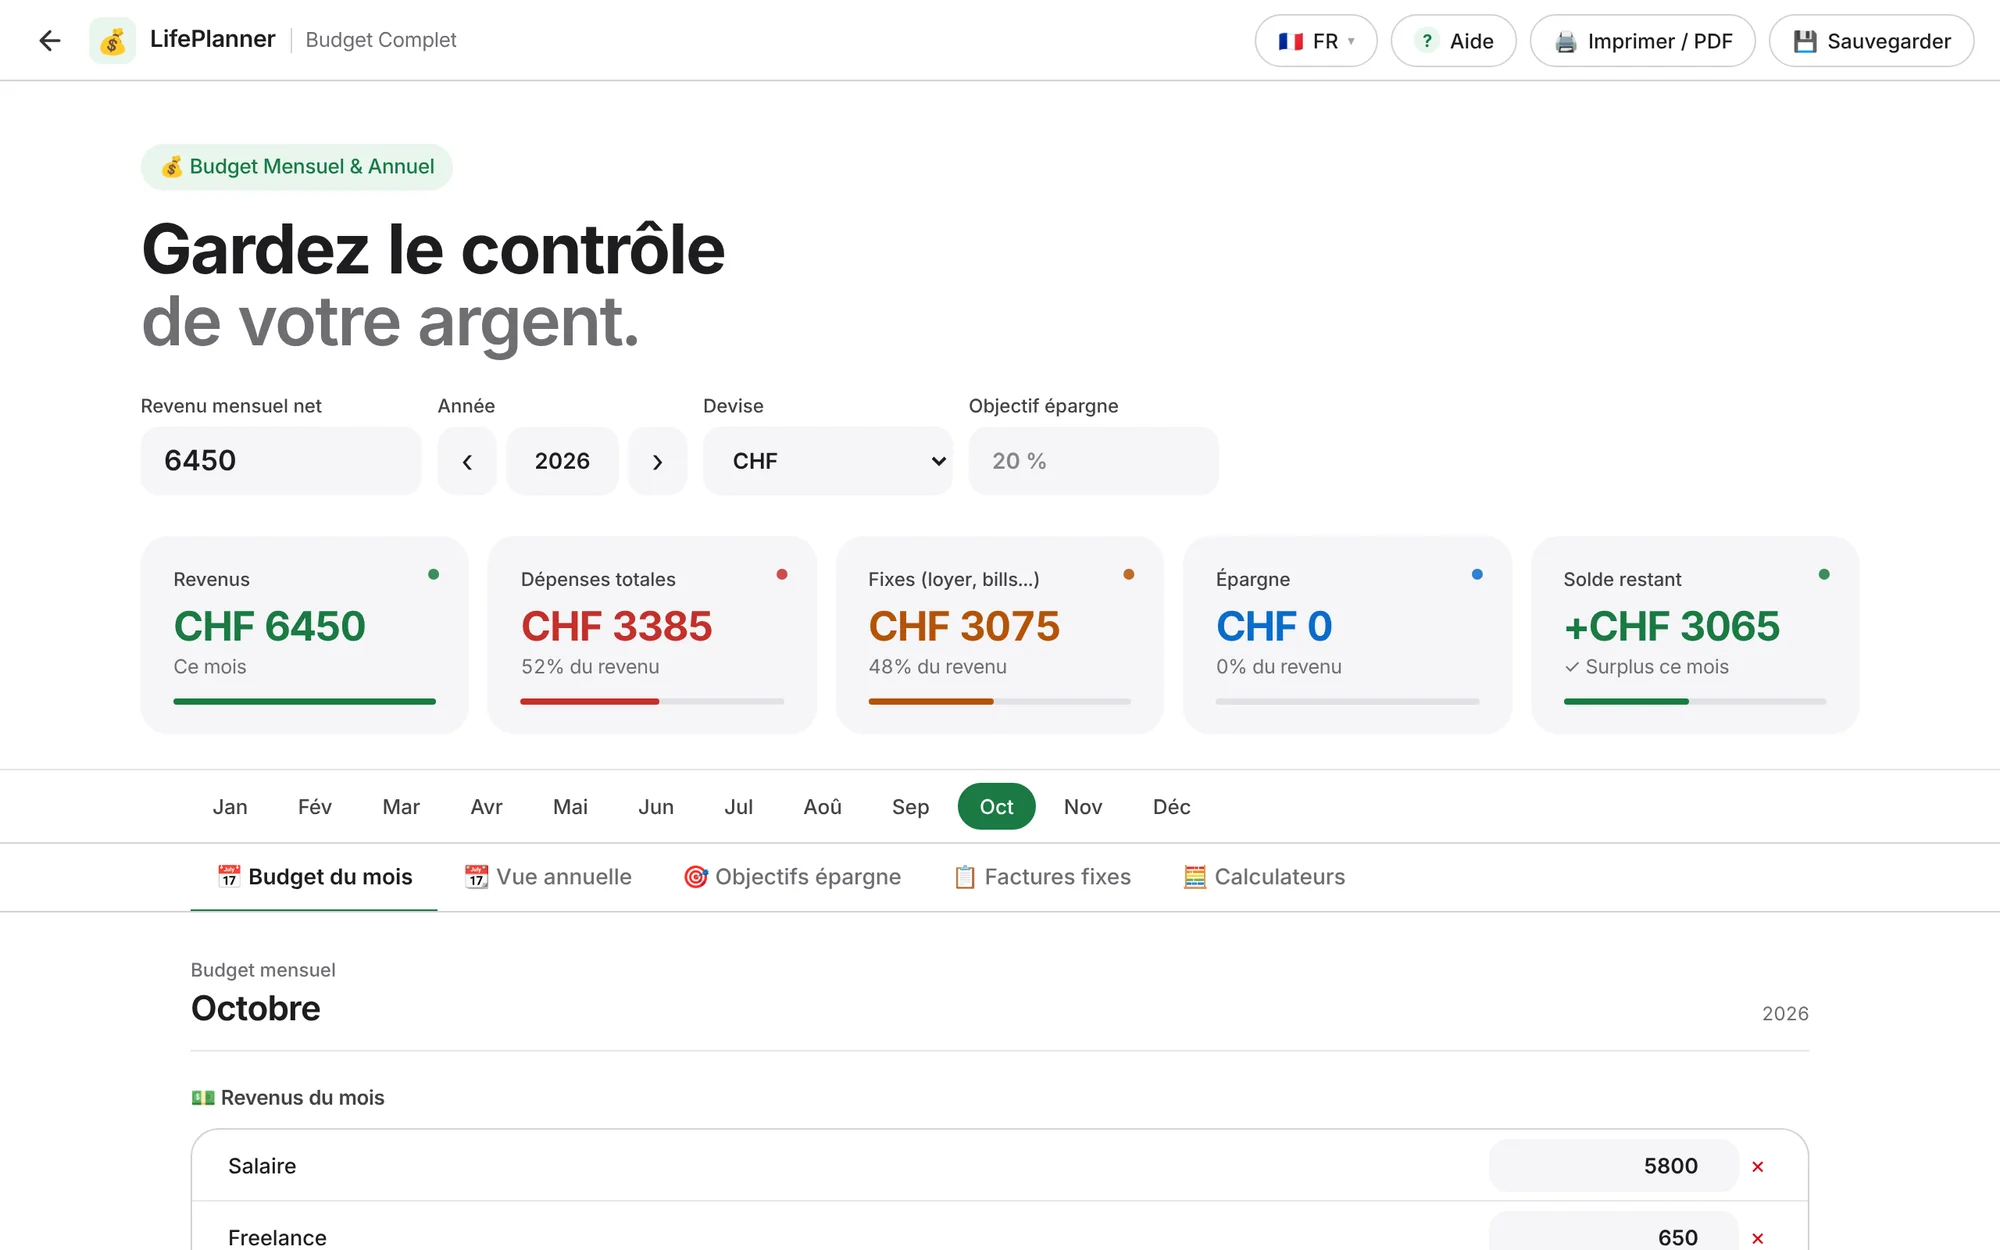This screenshot has height=1250, width=2000.
Task: Remove the Salaire income row
Action: (x=1757, y=1166)
